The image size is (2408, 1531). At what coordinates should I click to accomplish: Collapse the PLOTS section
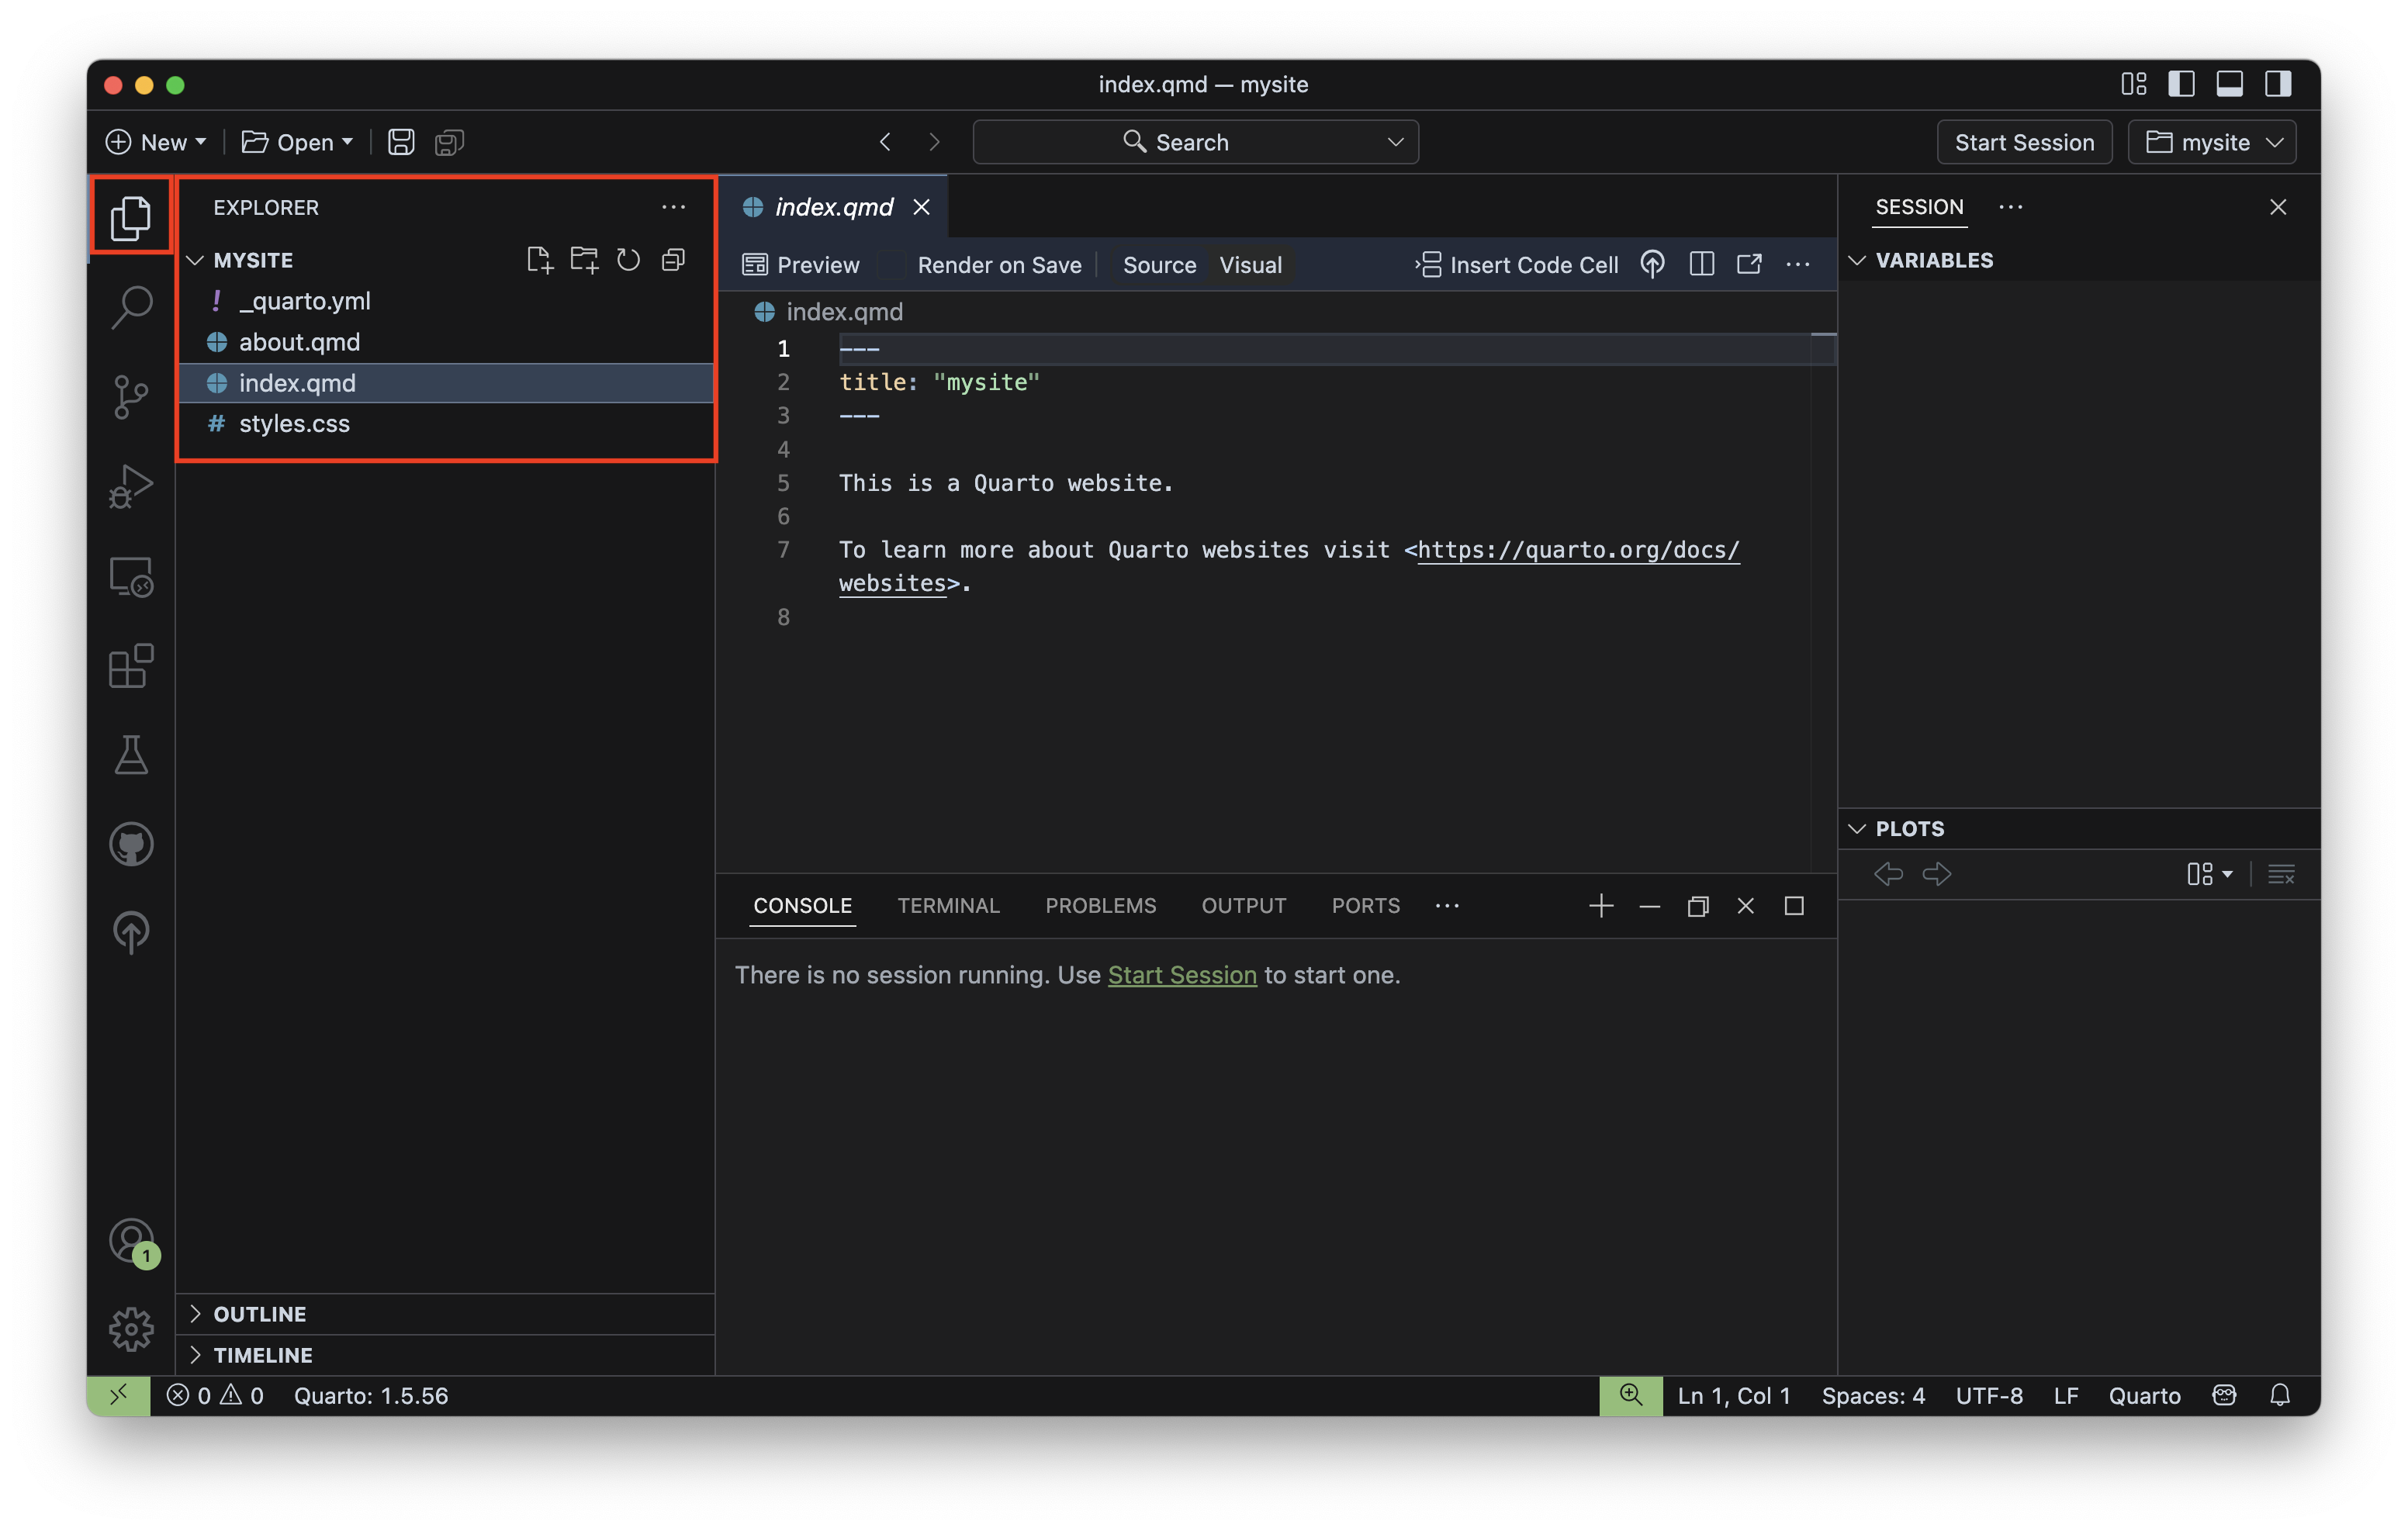1857,829
